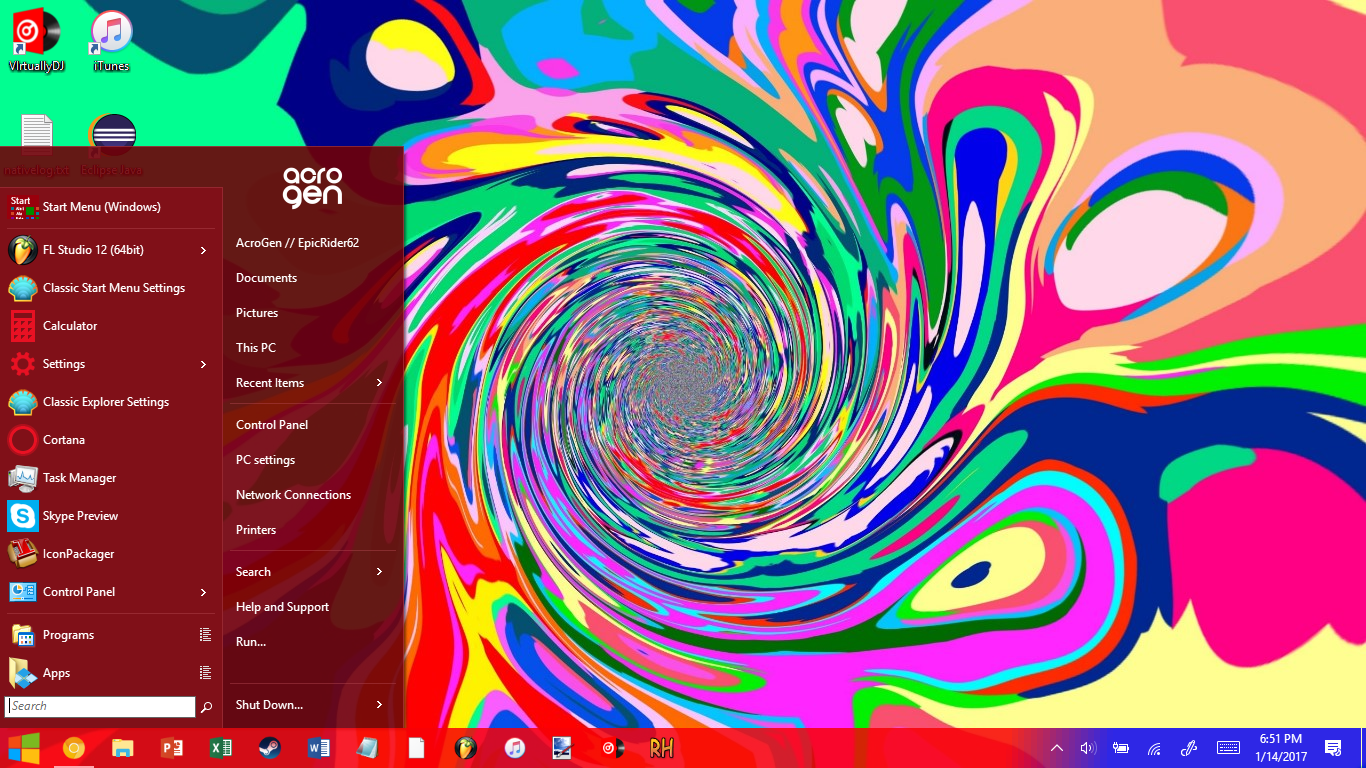Open Task Manager from the start menu
1366x768 pixels.
click(110, 478)
